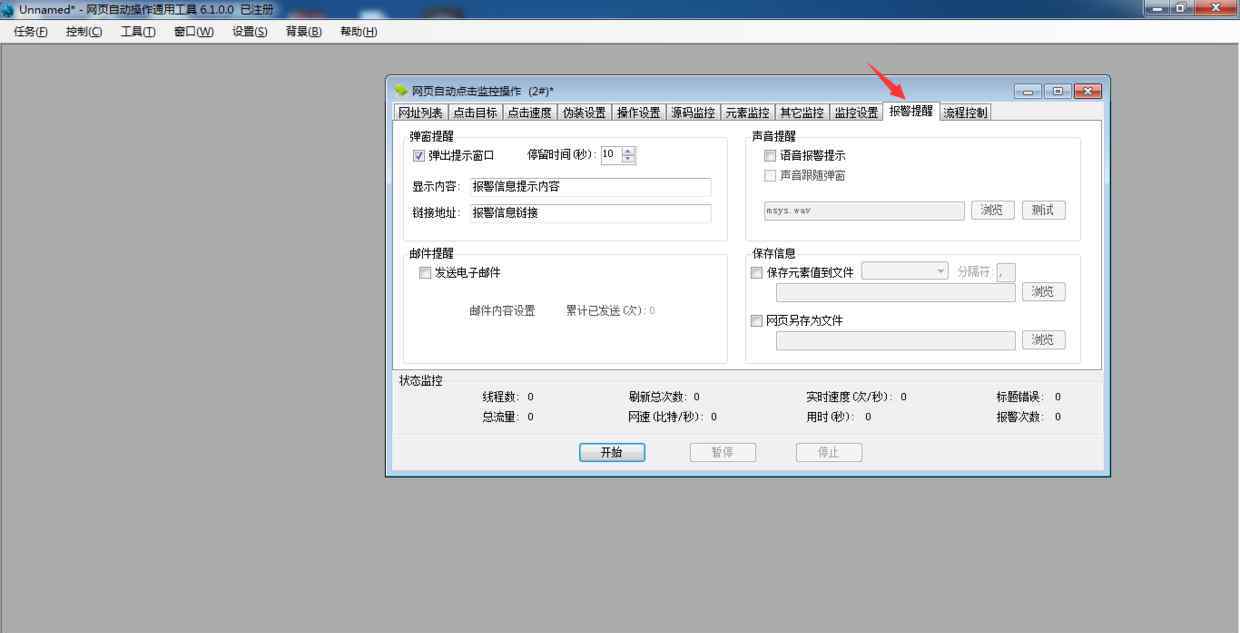Click into the 显示内容 text field
The image size is (1240, 633).
(590, 187)
